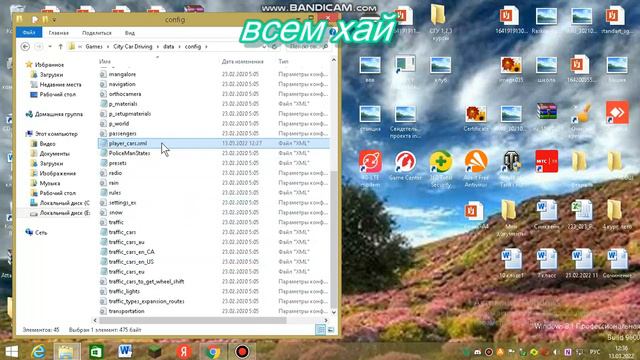Launch Internet Explorer from the taskbar
This screenshot has width=640, height=360.
(39, 351)
